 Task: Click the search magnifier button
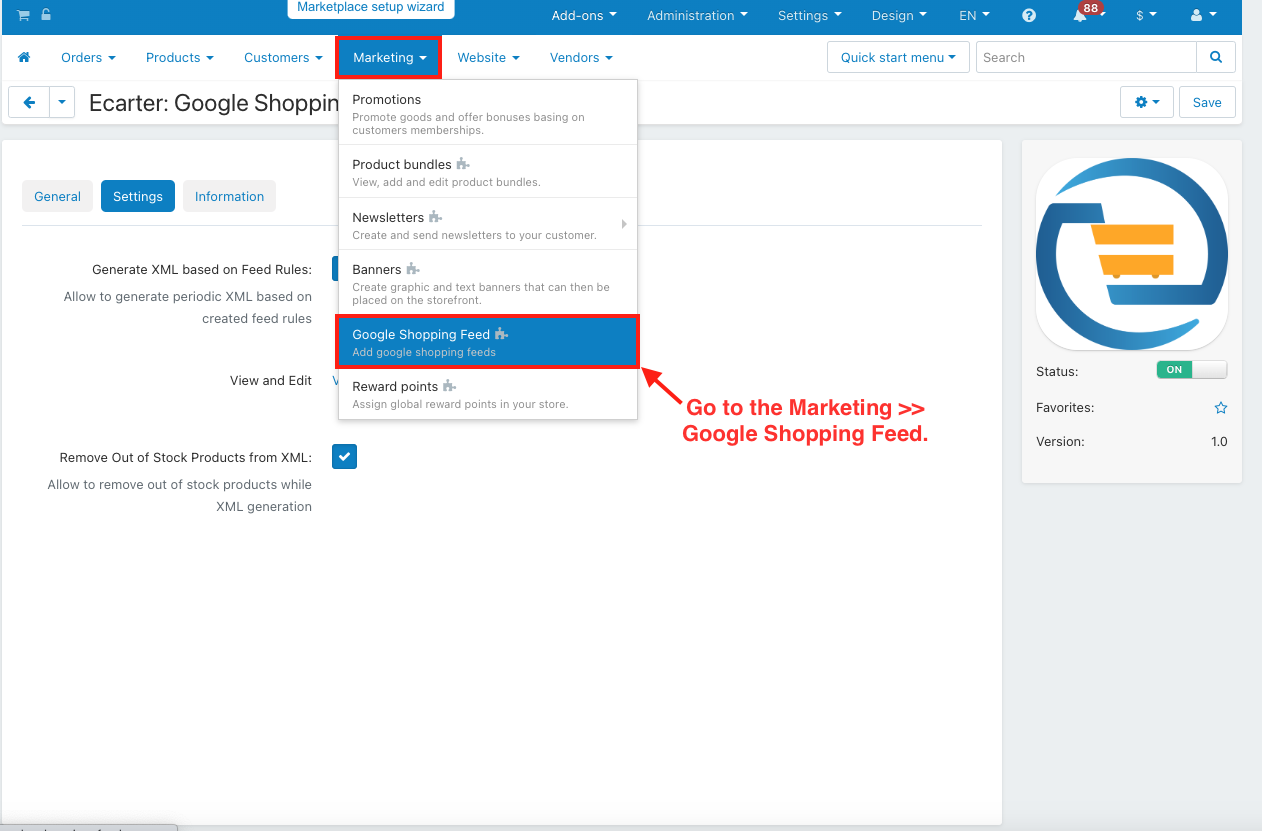tap(1216, 58)
